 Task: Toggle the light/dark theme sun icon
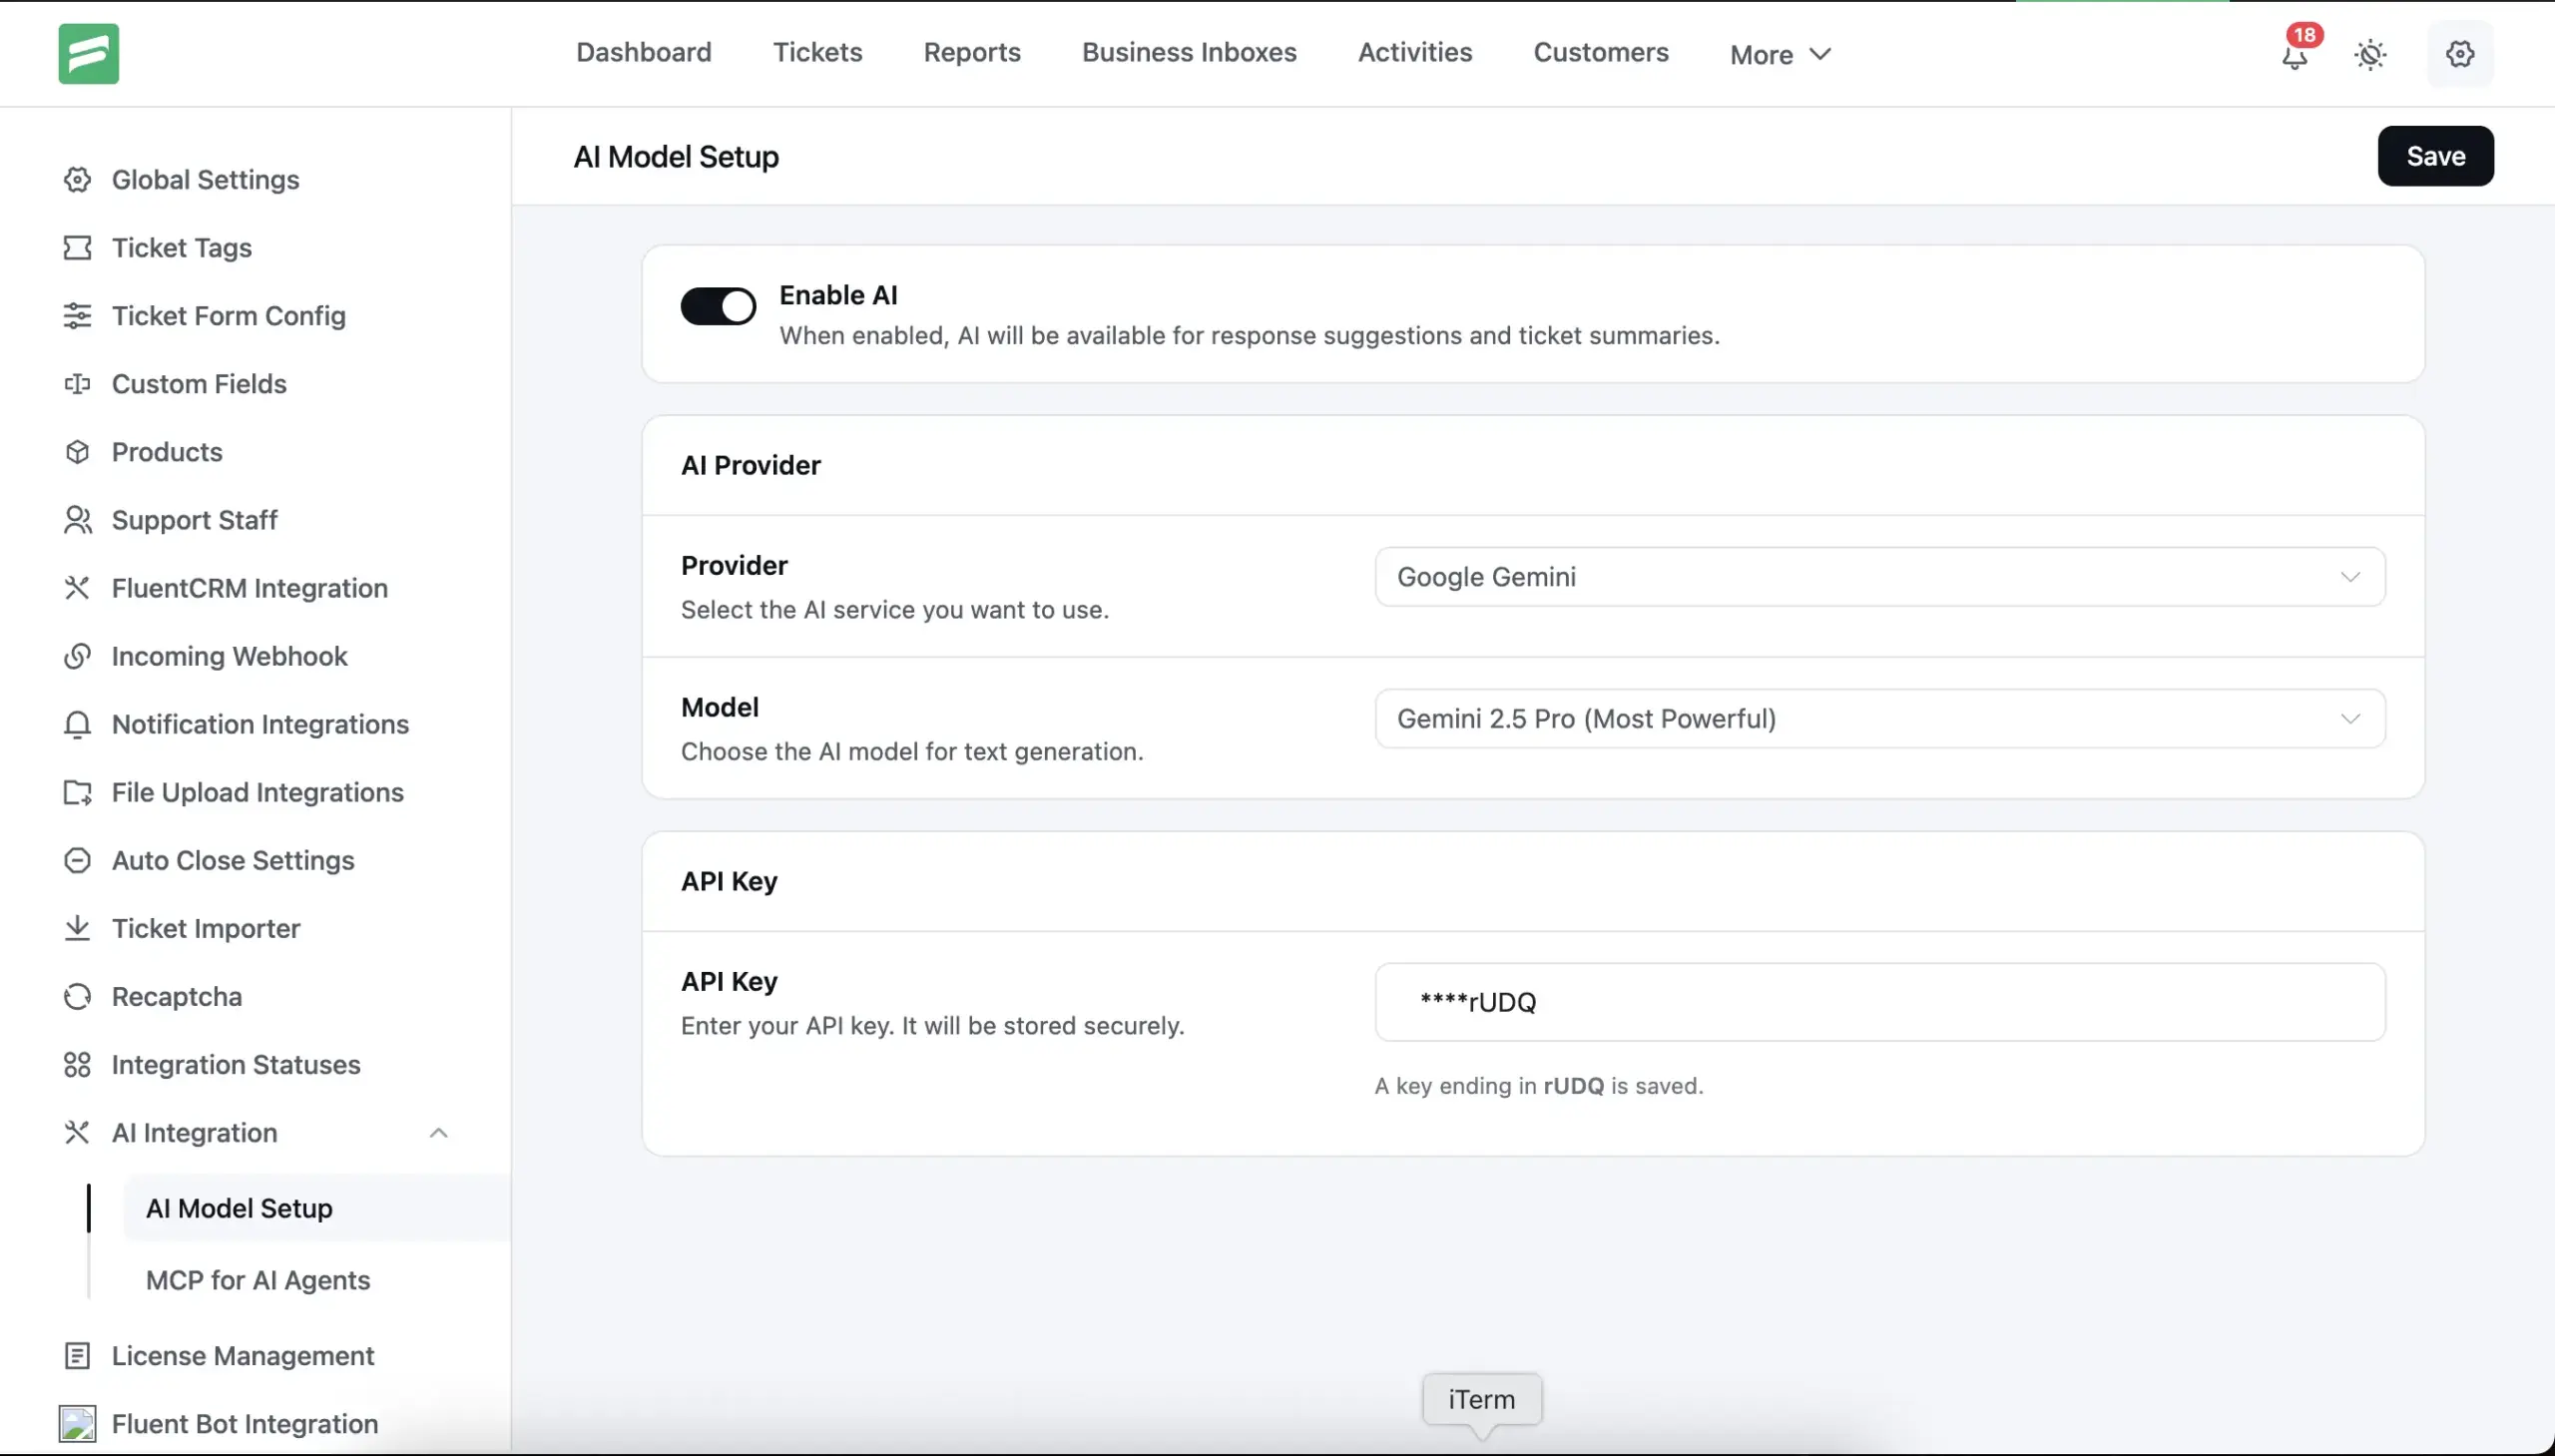pos(2370,54)
